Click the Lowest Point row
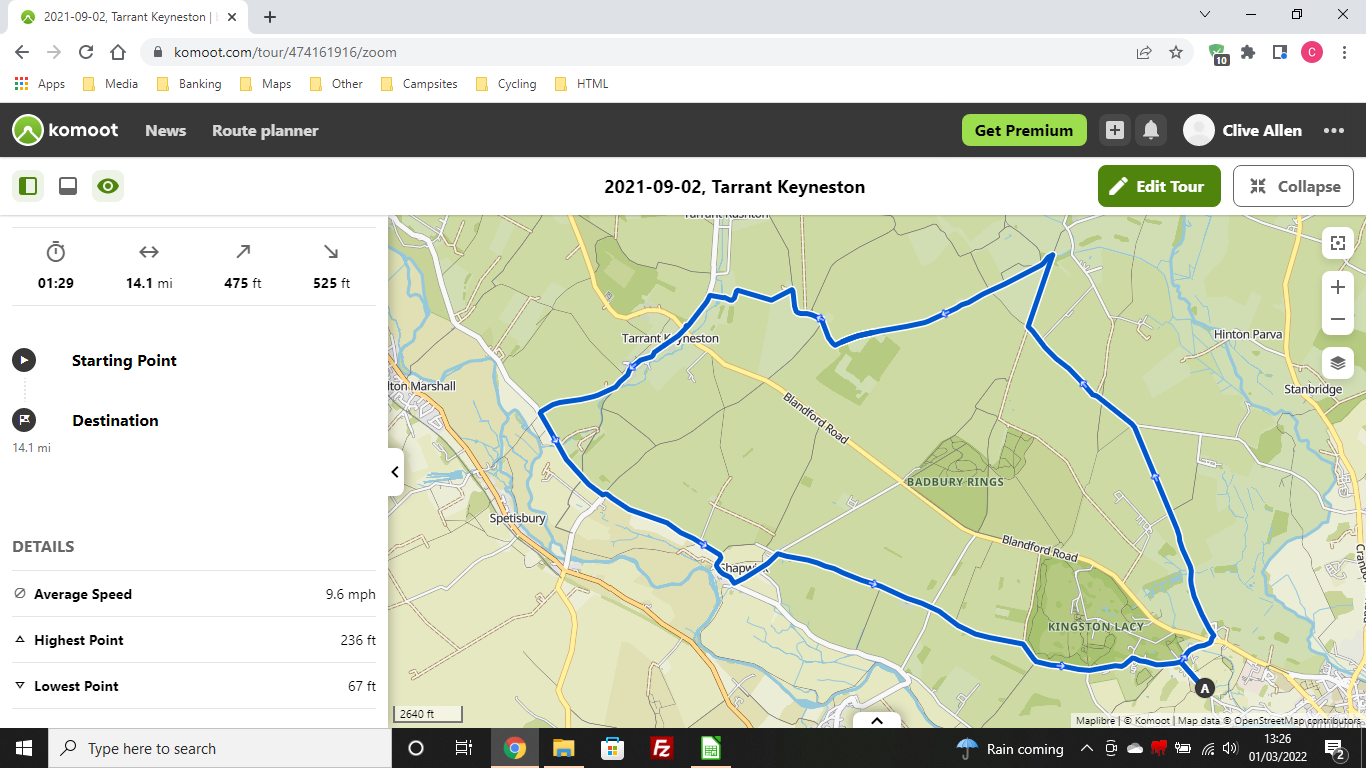This screenshot has width=1366, height=768. coord(194,686)
